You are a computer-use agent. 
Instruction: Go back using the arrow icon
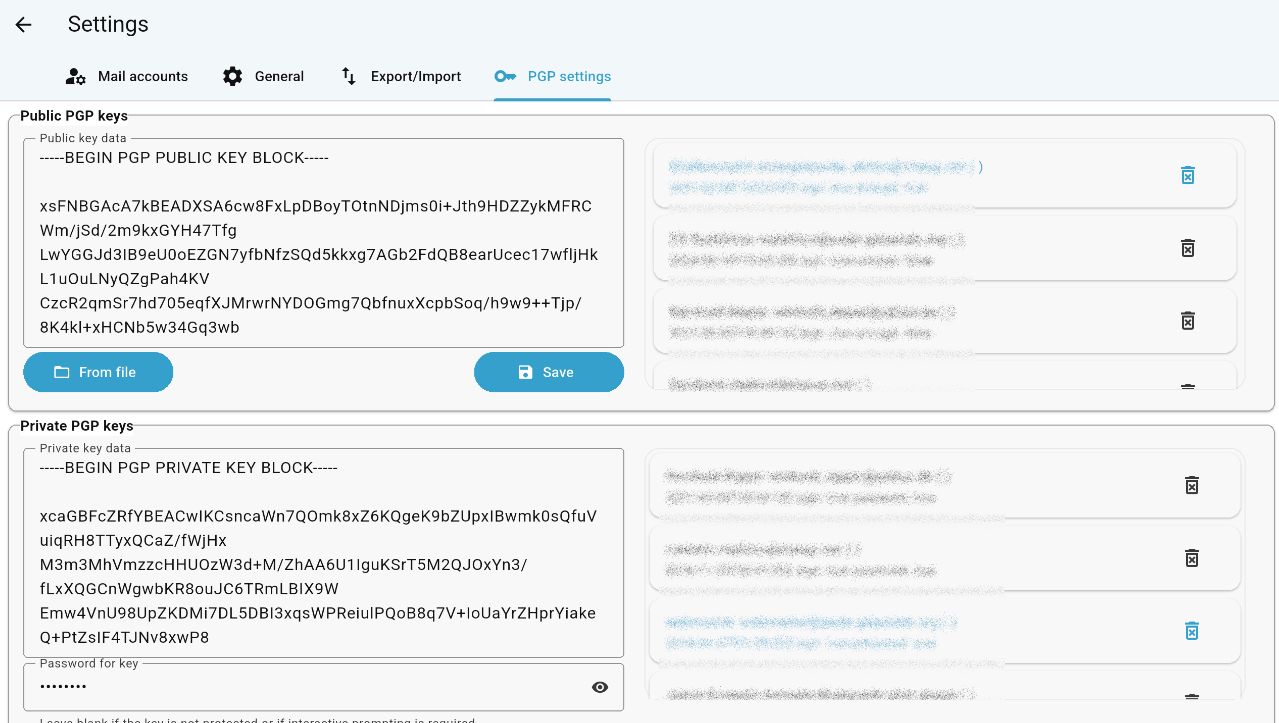click(x=24, y=25)
